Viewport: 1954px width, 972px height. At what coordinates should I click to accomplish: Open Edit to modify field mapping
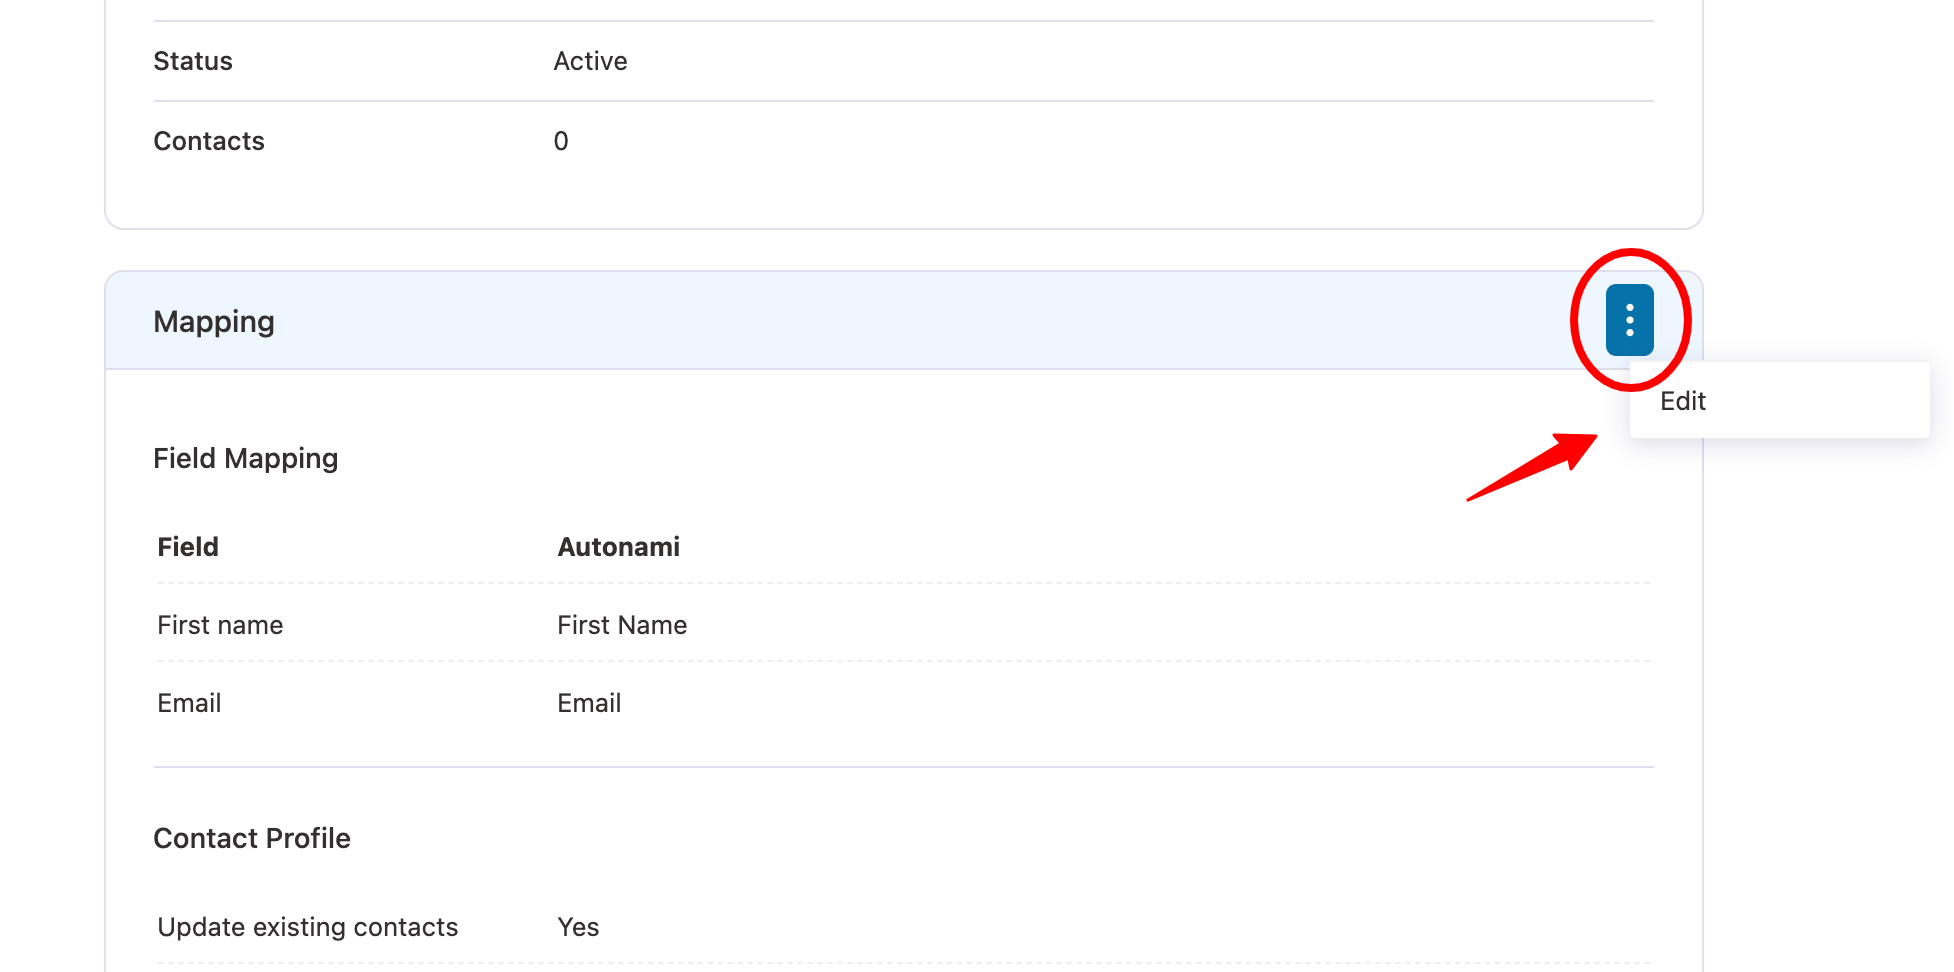coord(1682,401)
